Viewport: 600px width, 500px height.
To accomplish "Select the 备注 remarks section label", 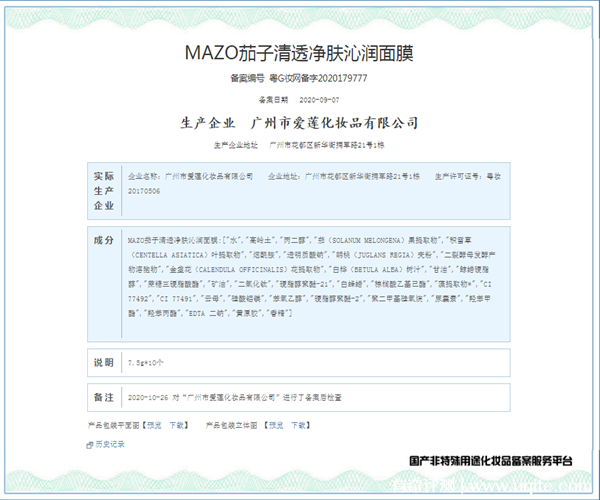I will click(103, 397).
